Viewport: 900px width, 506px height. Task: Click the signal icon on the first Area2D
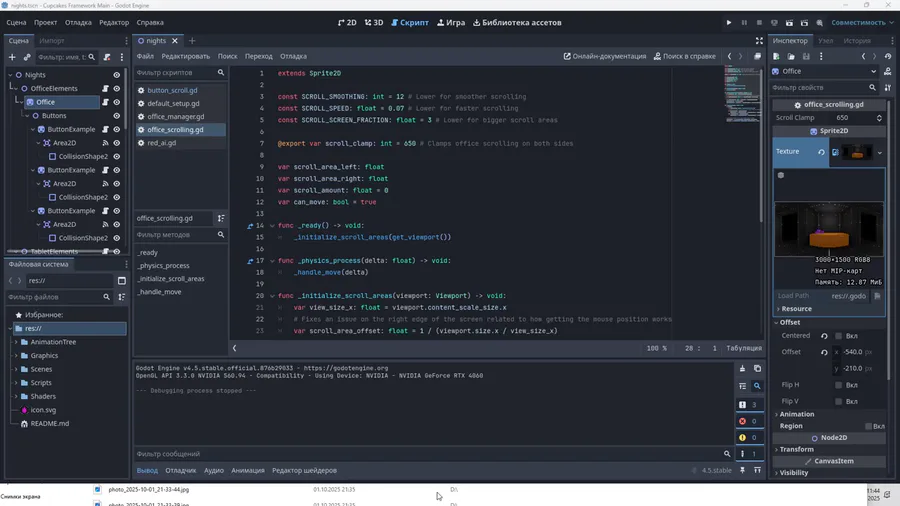pyautogui.click(x=106, y=143)
